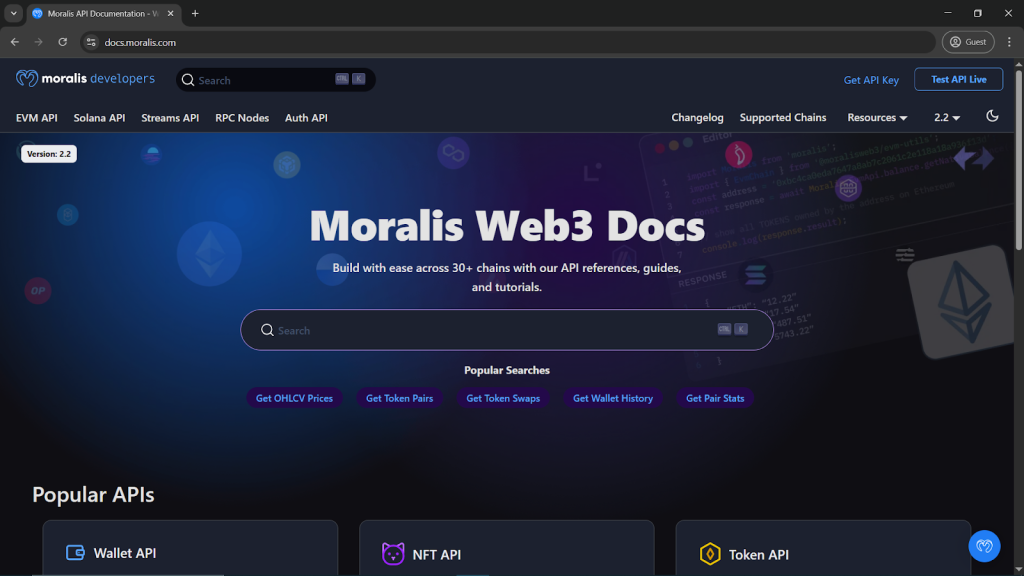Click the NFT API cat icon
This screenshot has width=1024, height=576.
392,554
